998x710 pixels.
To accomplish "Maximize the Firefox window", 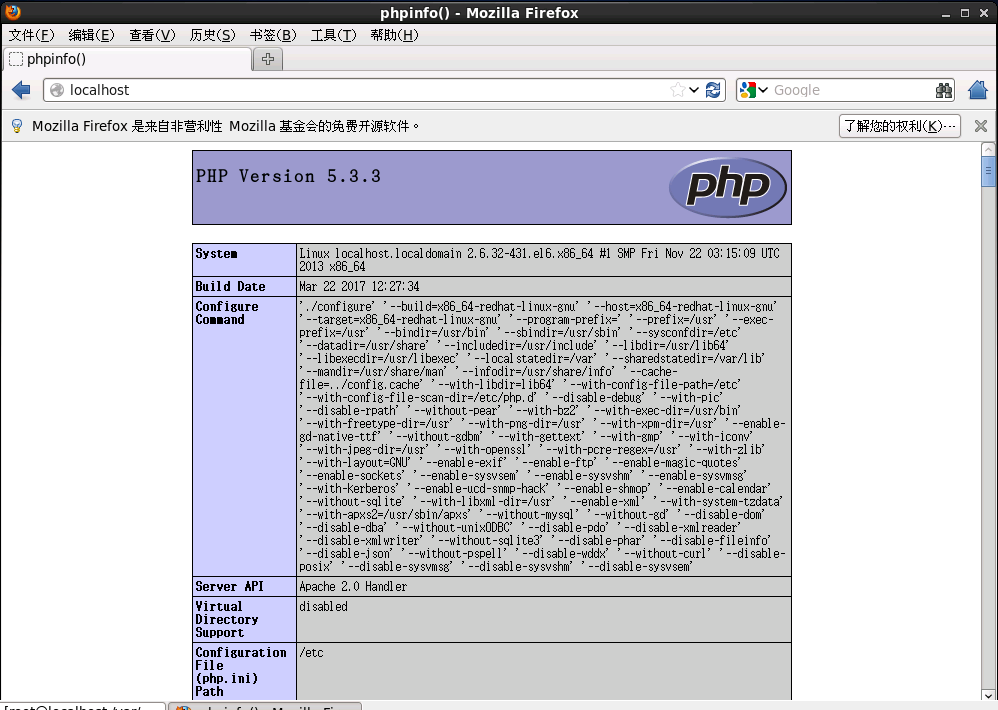I will coord(965,13).
